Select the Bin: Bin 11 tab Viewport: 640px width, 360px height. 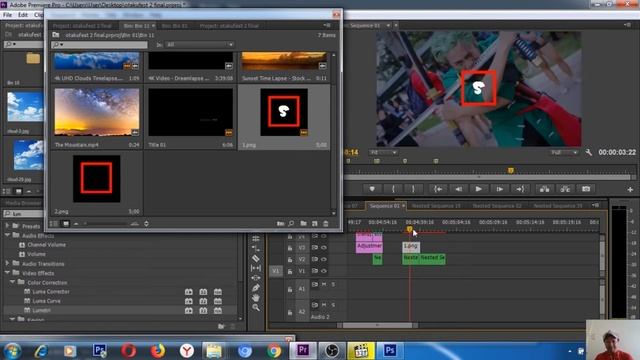137,26
